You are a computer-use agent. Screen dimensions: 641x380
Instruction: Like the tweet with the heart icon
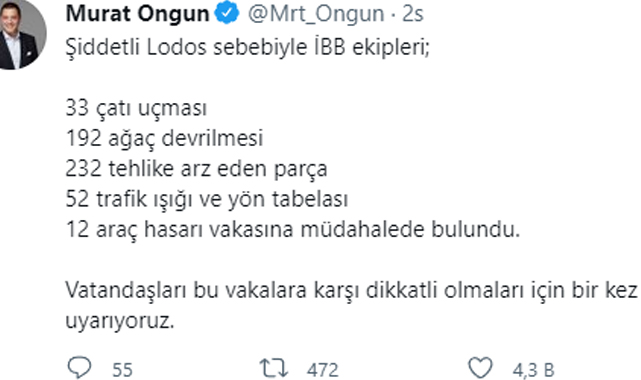480,368
